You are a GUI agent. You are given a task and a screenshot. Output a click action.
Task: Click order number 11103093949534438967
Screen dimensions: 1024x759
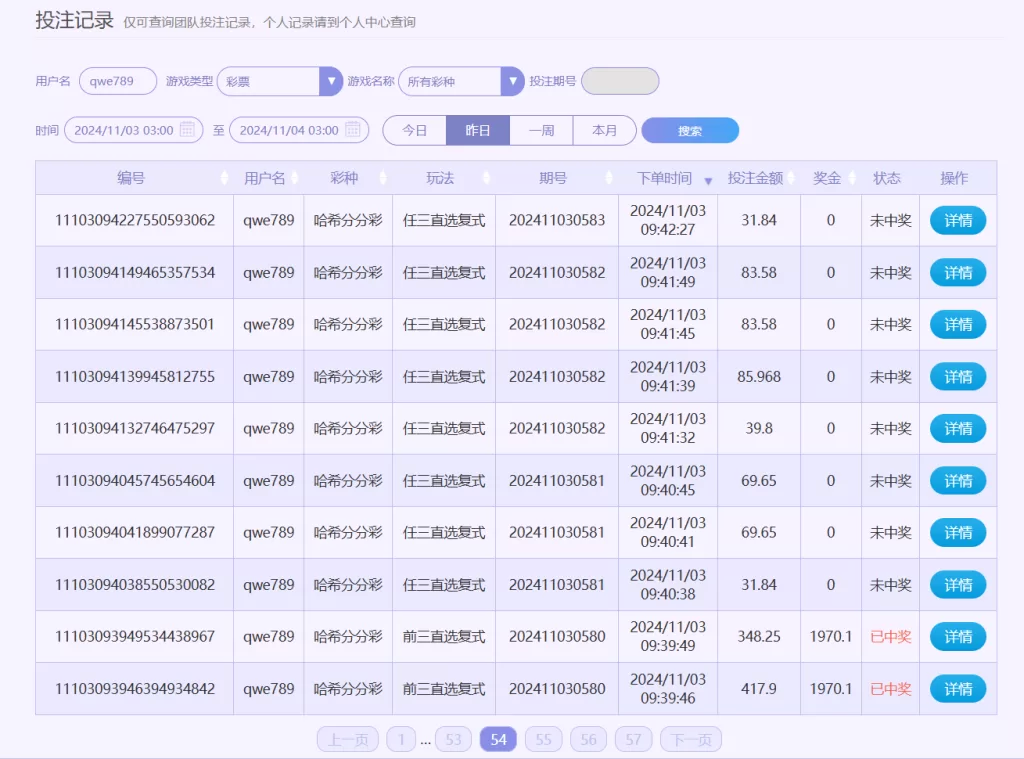(x=135, y=636)
